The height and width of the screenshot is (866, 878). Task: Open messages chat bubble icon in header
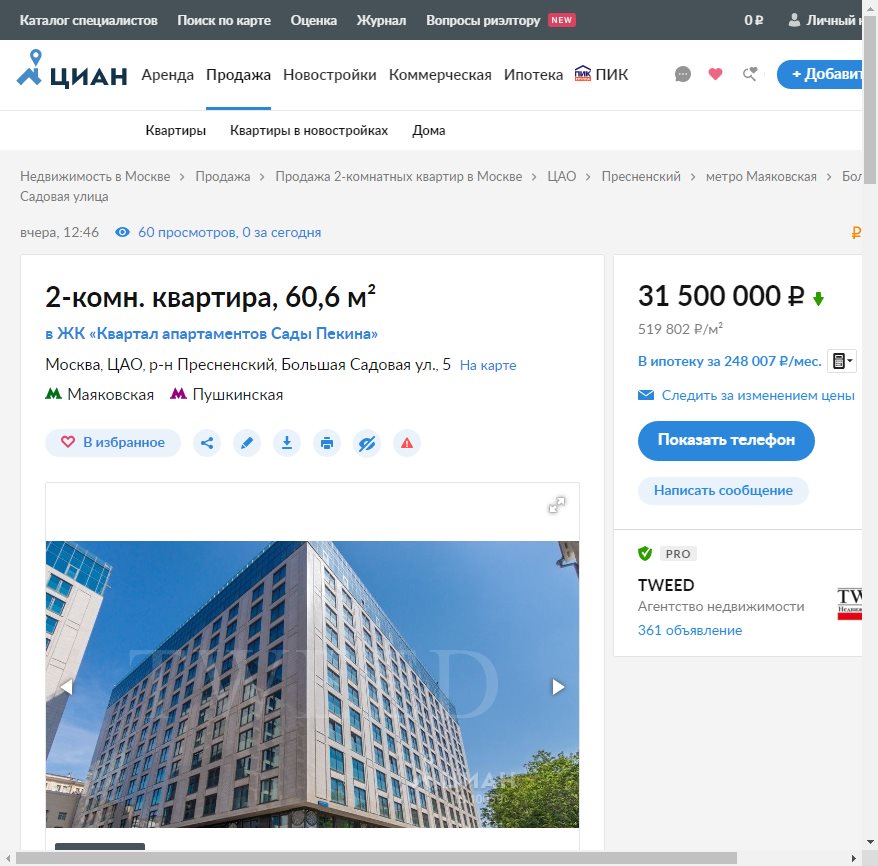[683, 74]
